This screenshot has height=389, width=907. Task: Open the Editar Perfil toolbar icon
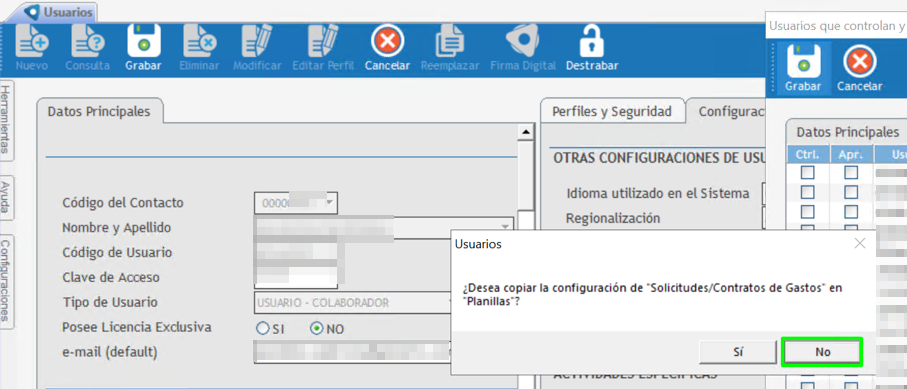click(x=323, y=47)
